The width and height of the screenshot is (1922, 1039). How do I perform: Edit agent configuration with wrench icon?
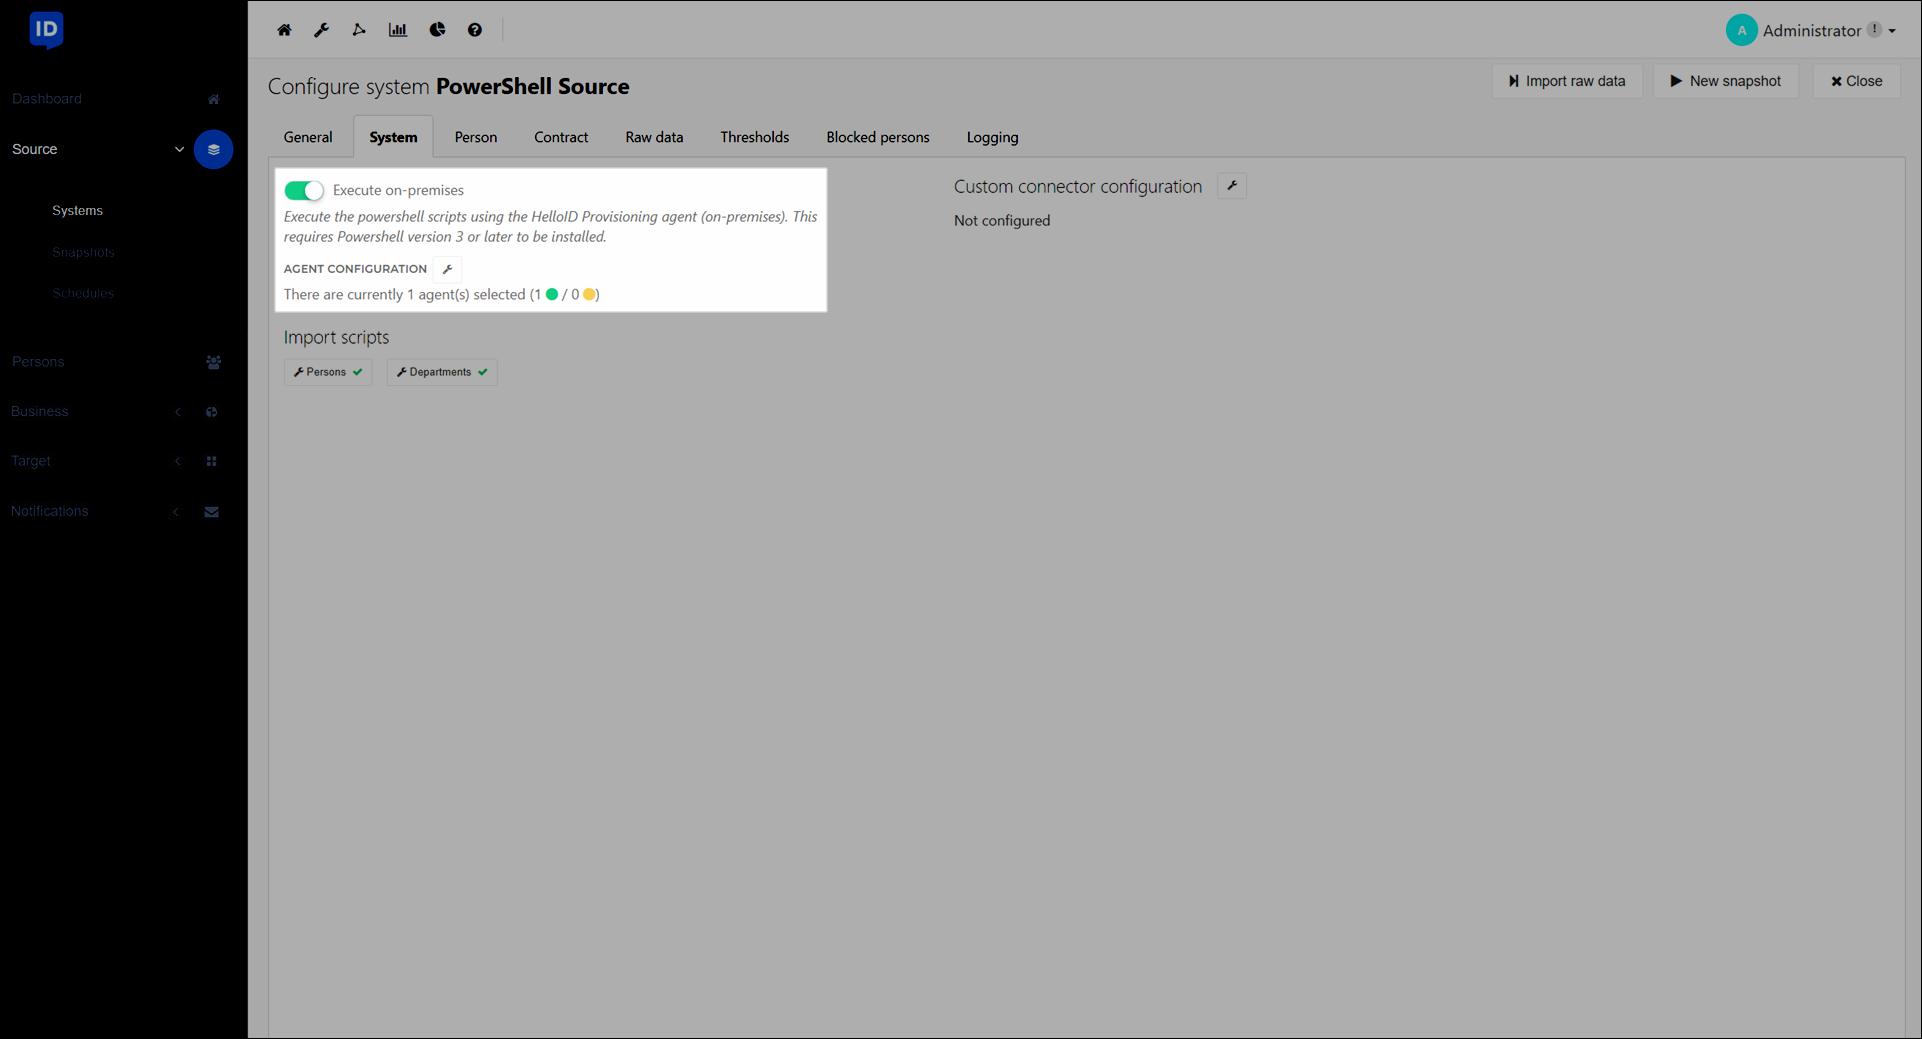[448, 269]
